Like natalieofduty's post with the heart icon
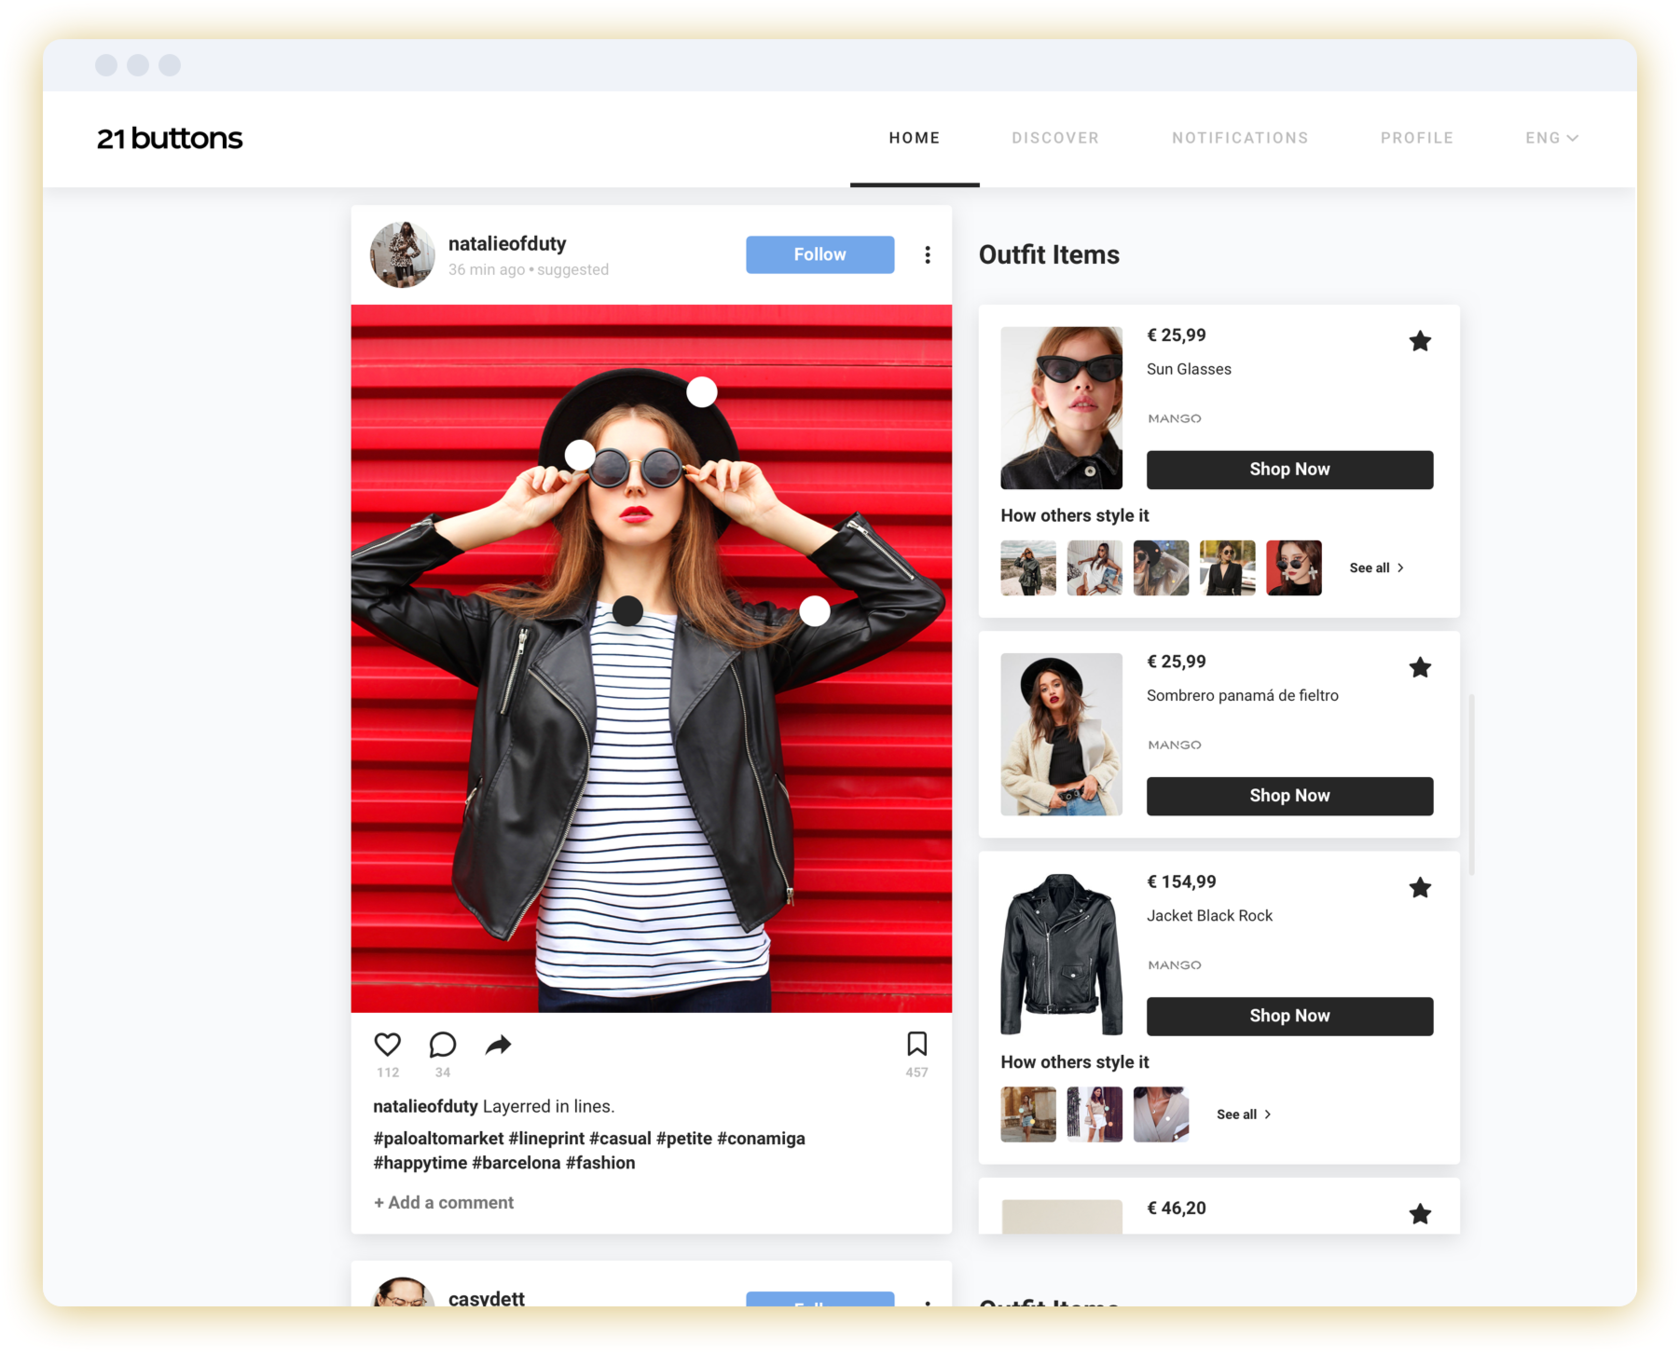Viewport: 1680px width, 1353px height. 387,1045
